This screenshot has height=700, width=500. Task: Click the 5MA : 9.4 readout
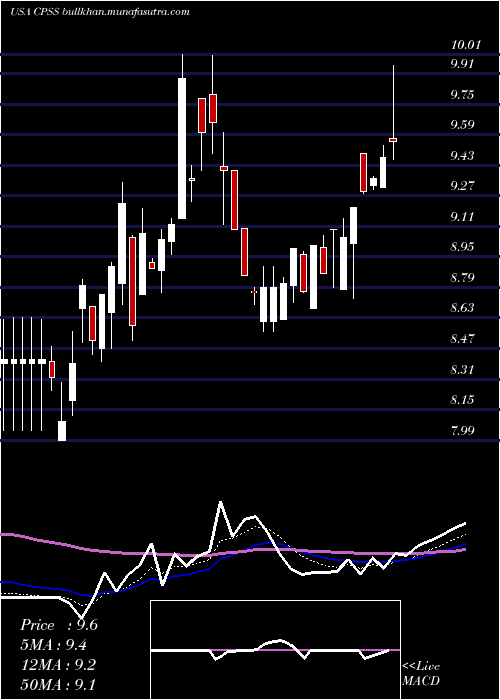[x=53, y=645]
